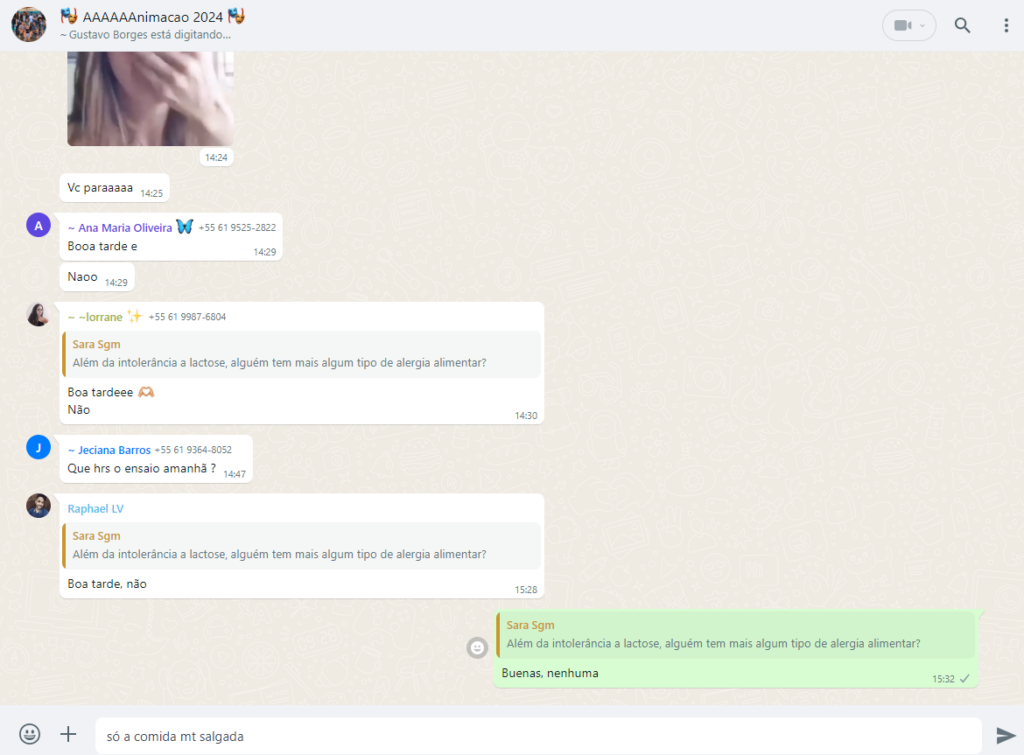Click the blue J avatar of Jeciana Barros
This screenshot has width=1024, height=755.
[39, 447]
